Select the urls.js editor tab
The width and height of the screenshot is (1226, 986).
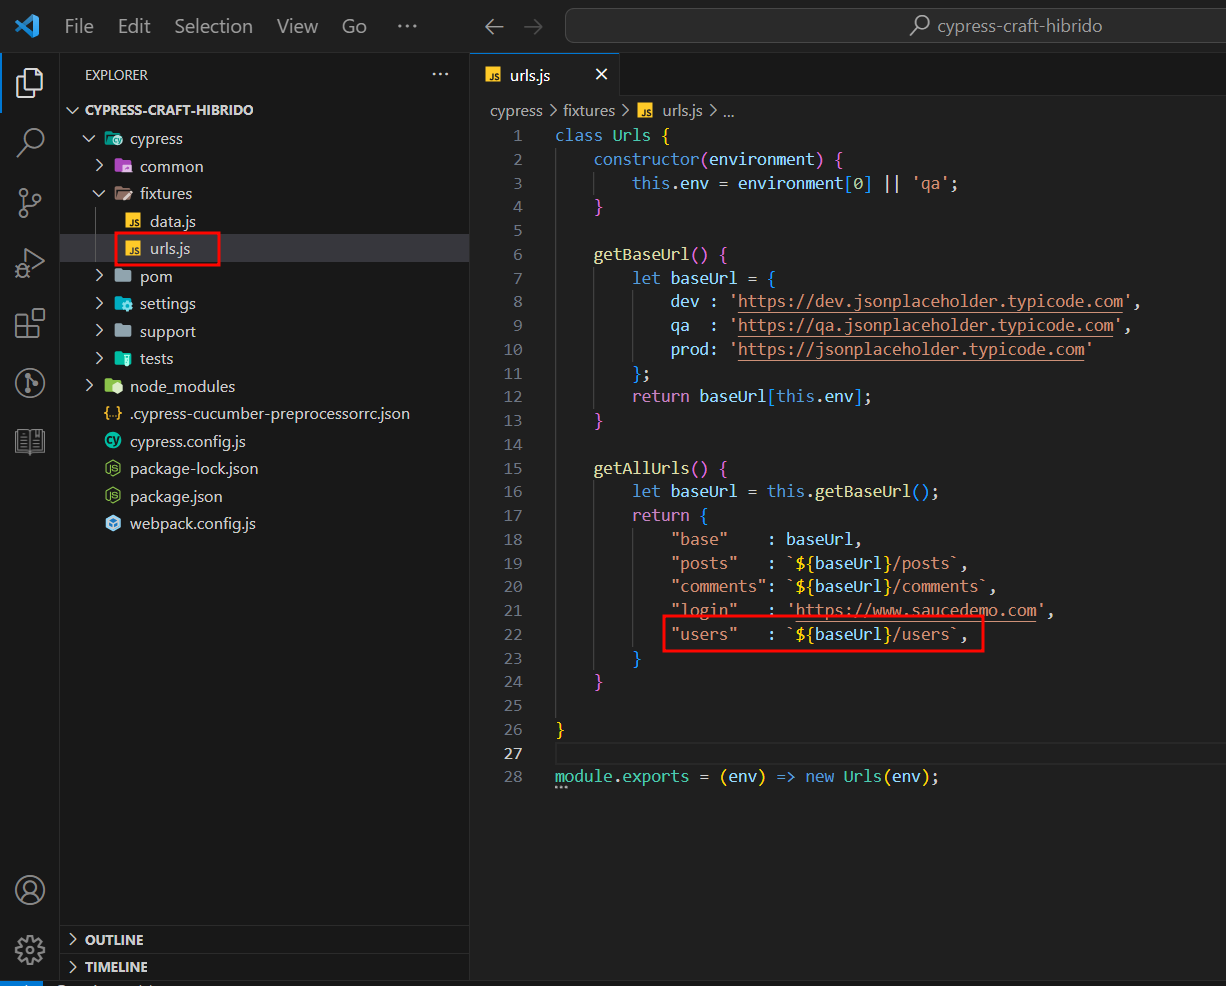click(545, 75)
